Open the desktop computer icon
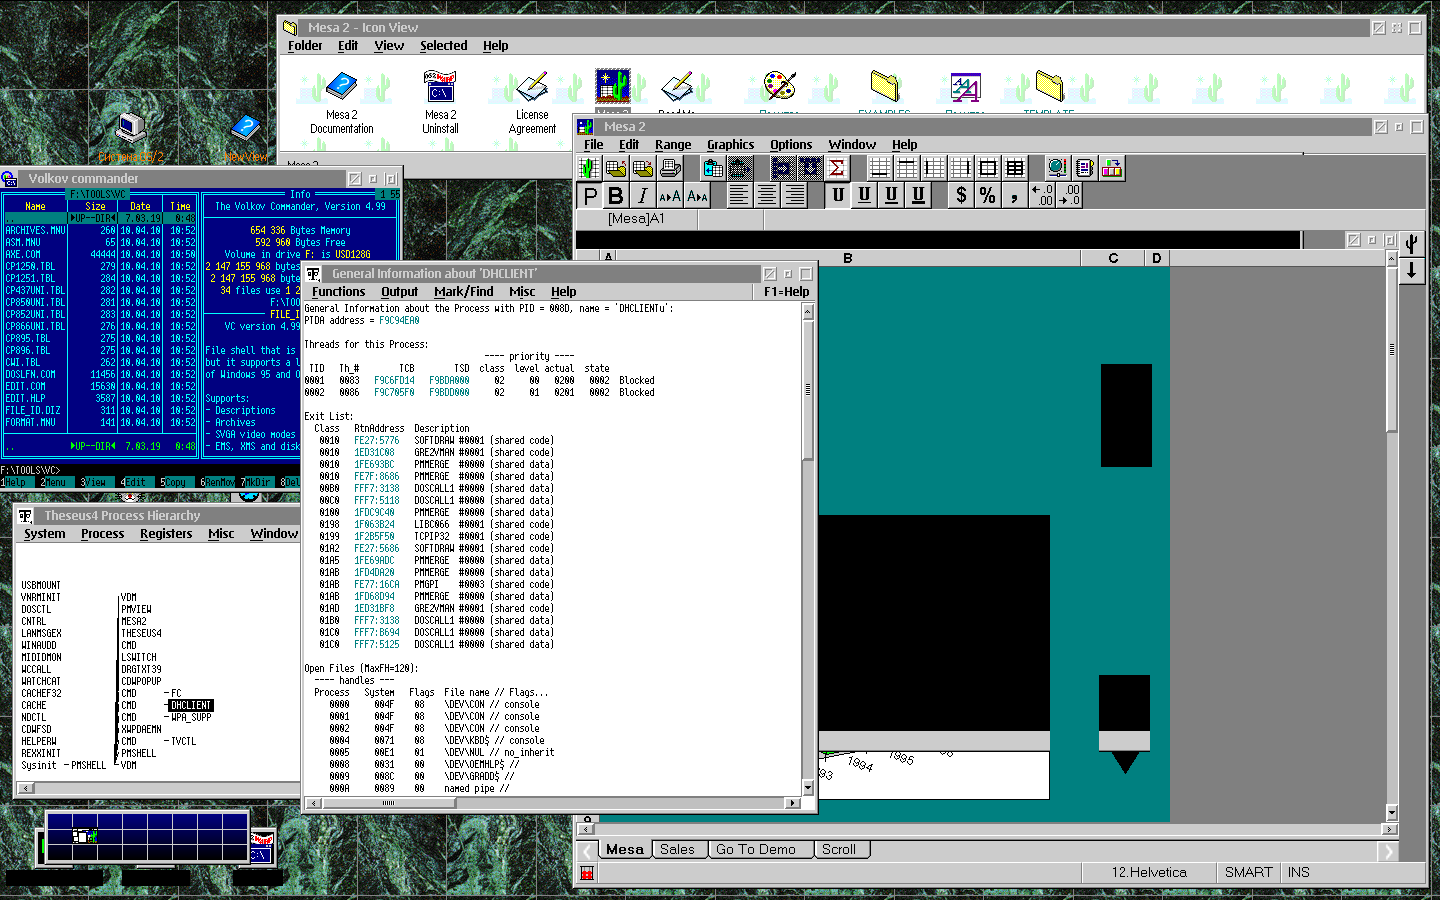This screenshot has width=1440, height=900. (x=131, y=128)
